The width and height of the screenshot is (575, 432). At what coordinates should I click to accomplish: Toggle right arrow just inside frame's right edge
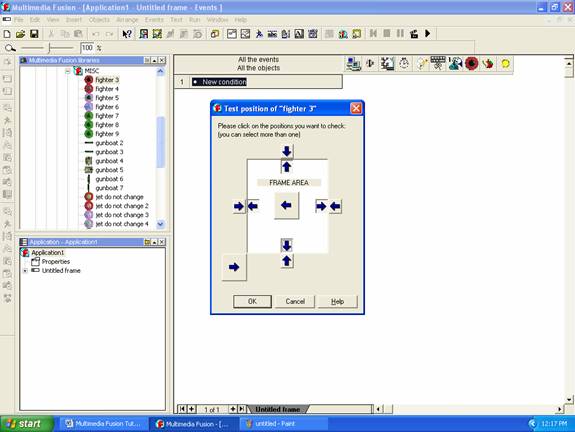[x=321, y=206]
